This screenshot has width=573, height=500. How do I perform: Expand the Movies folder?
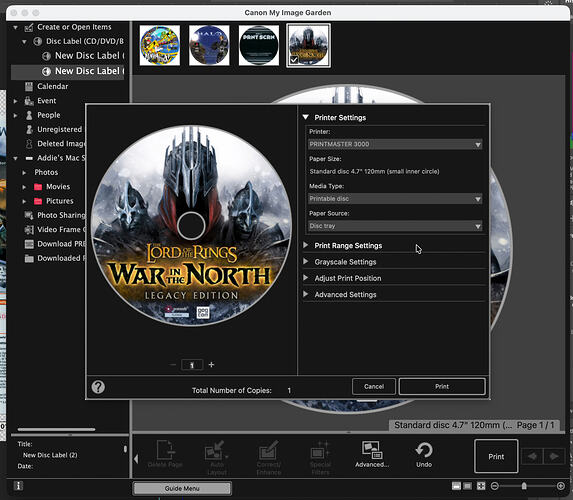pyautogui.click(x=24, y=187)
